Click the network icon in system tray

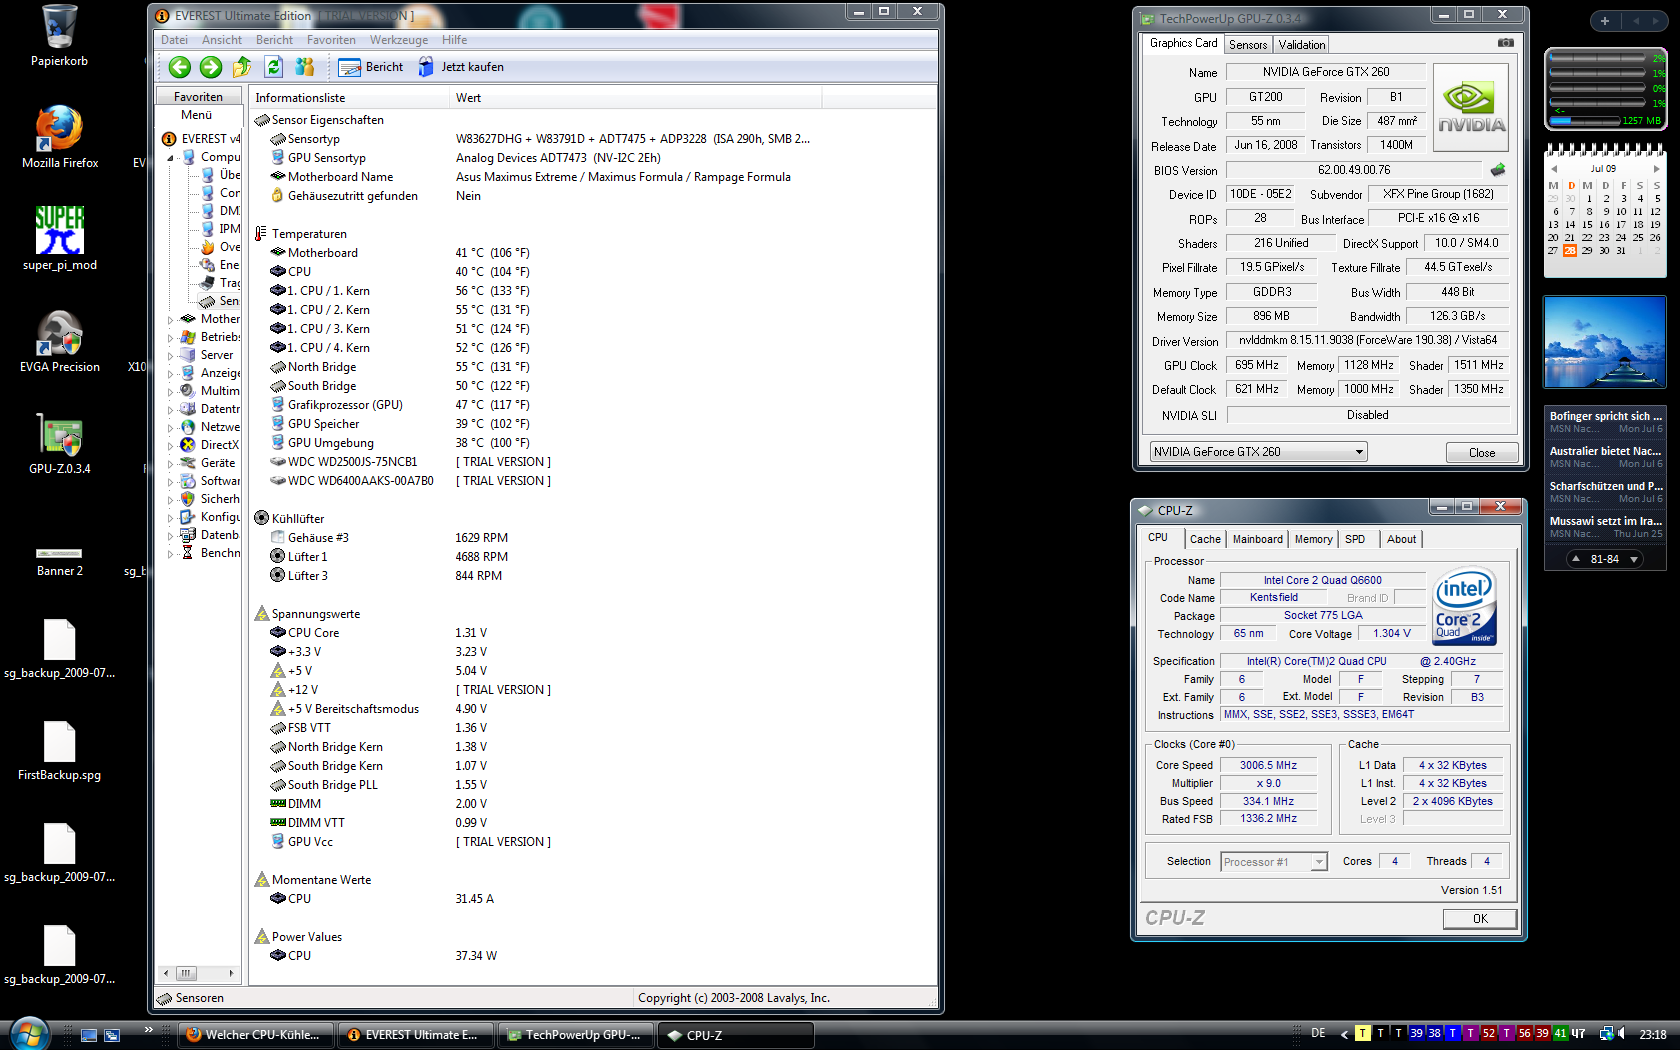click(x=1605, y=1034)
